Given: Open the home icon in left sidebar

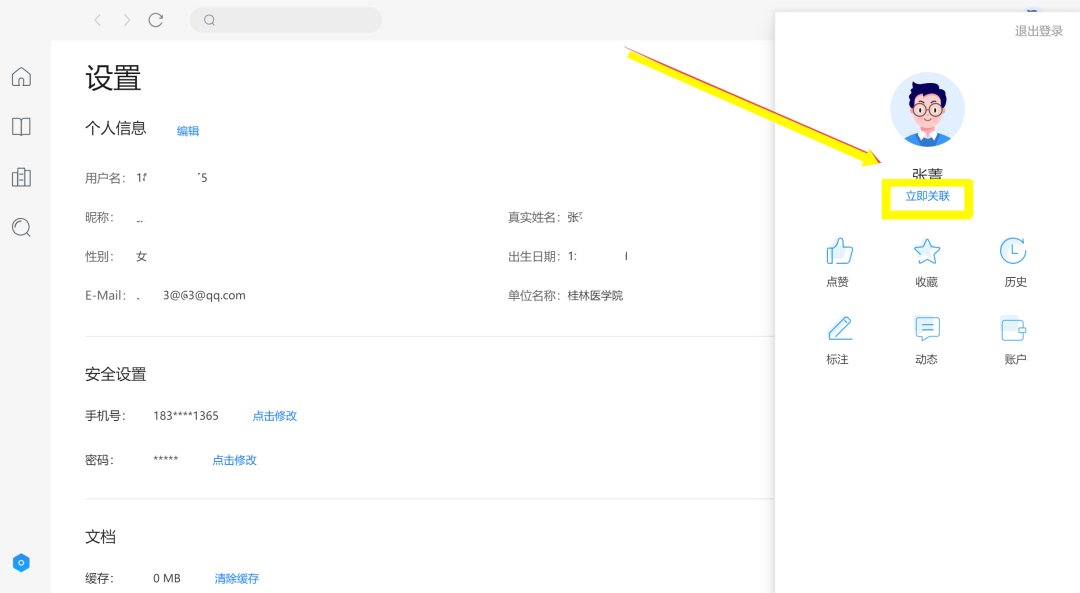Looking at the screenshot, I should (x=21, y=77).
